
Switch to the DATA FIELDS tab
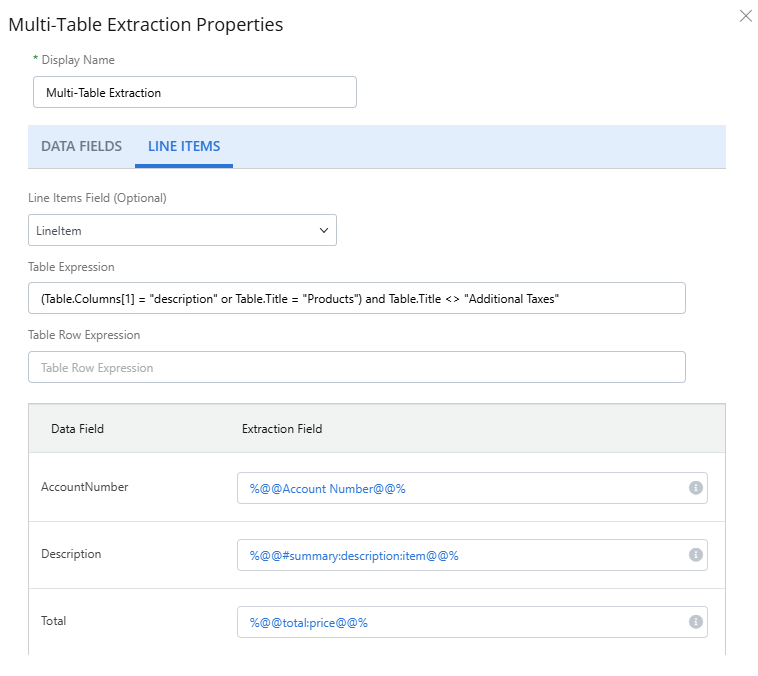(x=81, y=146)
